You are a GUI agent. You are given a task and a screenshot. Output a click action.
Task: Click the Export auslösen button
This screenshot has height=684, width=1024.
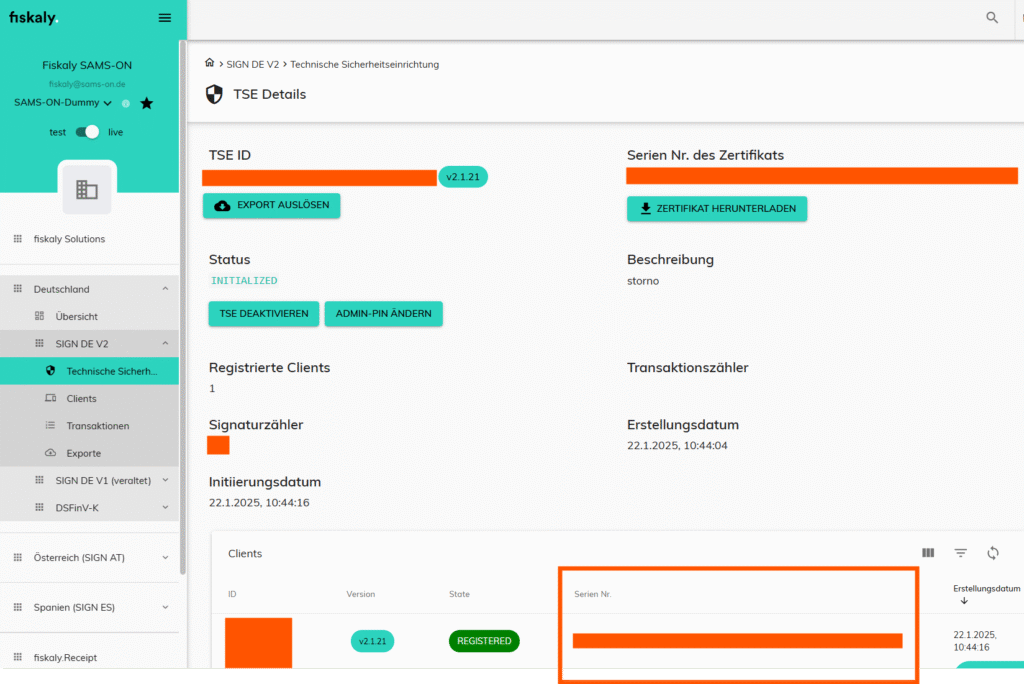pos(272,205)
